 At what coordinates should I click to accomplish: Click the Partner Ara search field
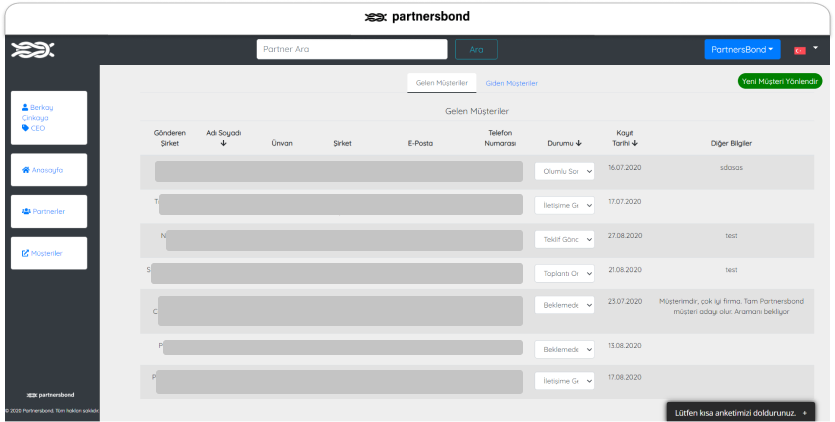(x=351, y=50)
